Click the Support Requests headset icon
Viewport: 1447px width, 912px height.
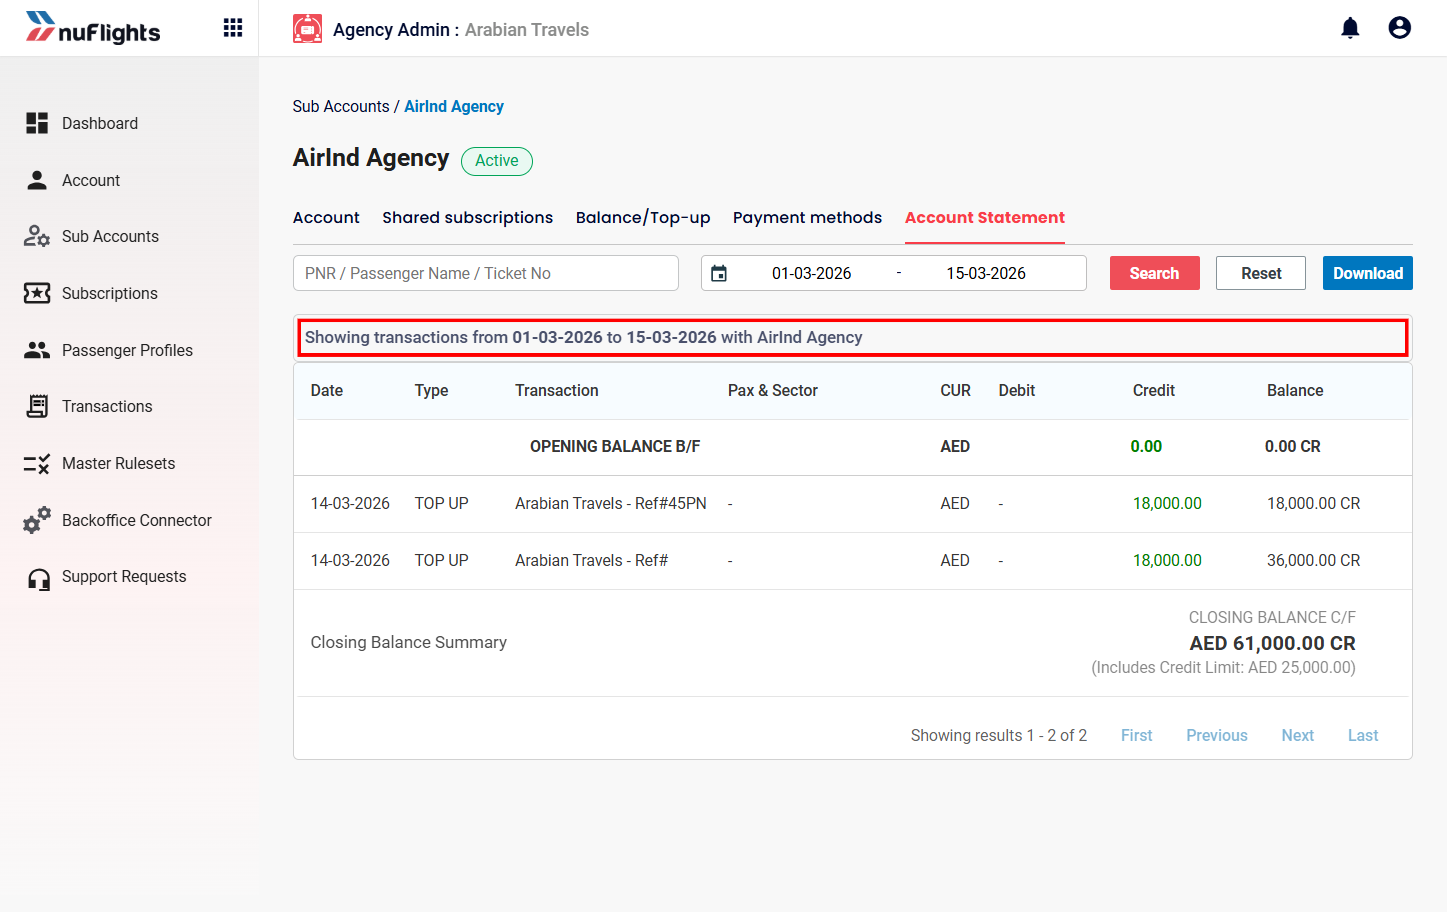pyautogui.click(x=39, y=579)
